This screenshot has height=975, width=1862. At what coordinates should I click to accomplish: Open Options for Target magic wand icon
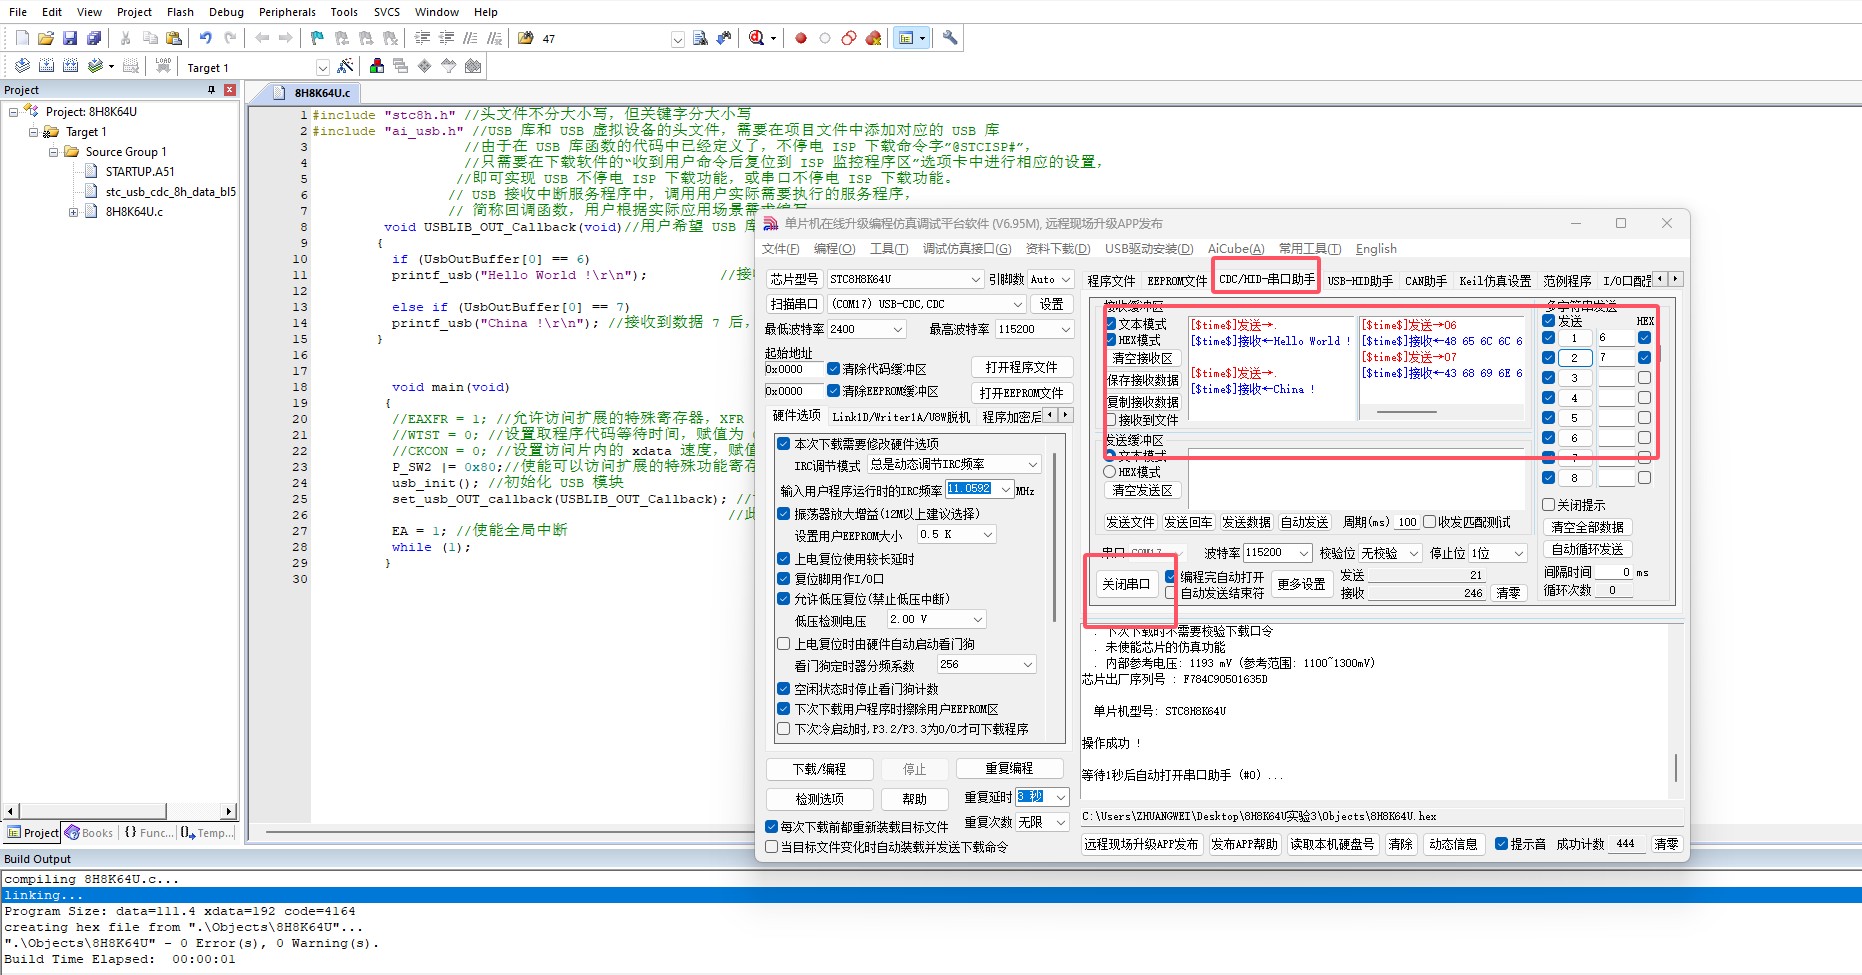(345, 66)
